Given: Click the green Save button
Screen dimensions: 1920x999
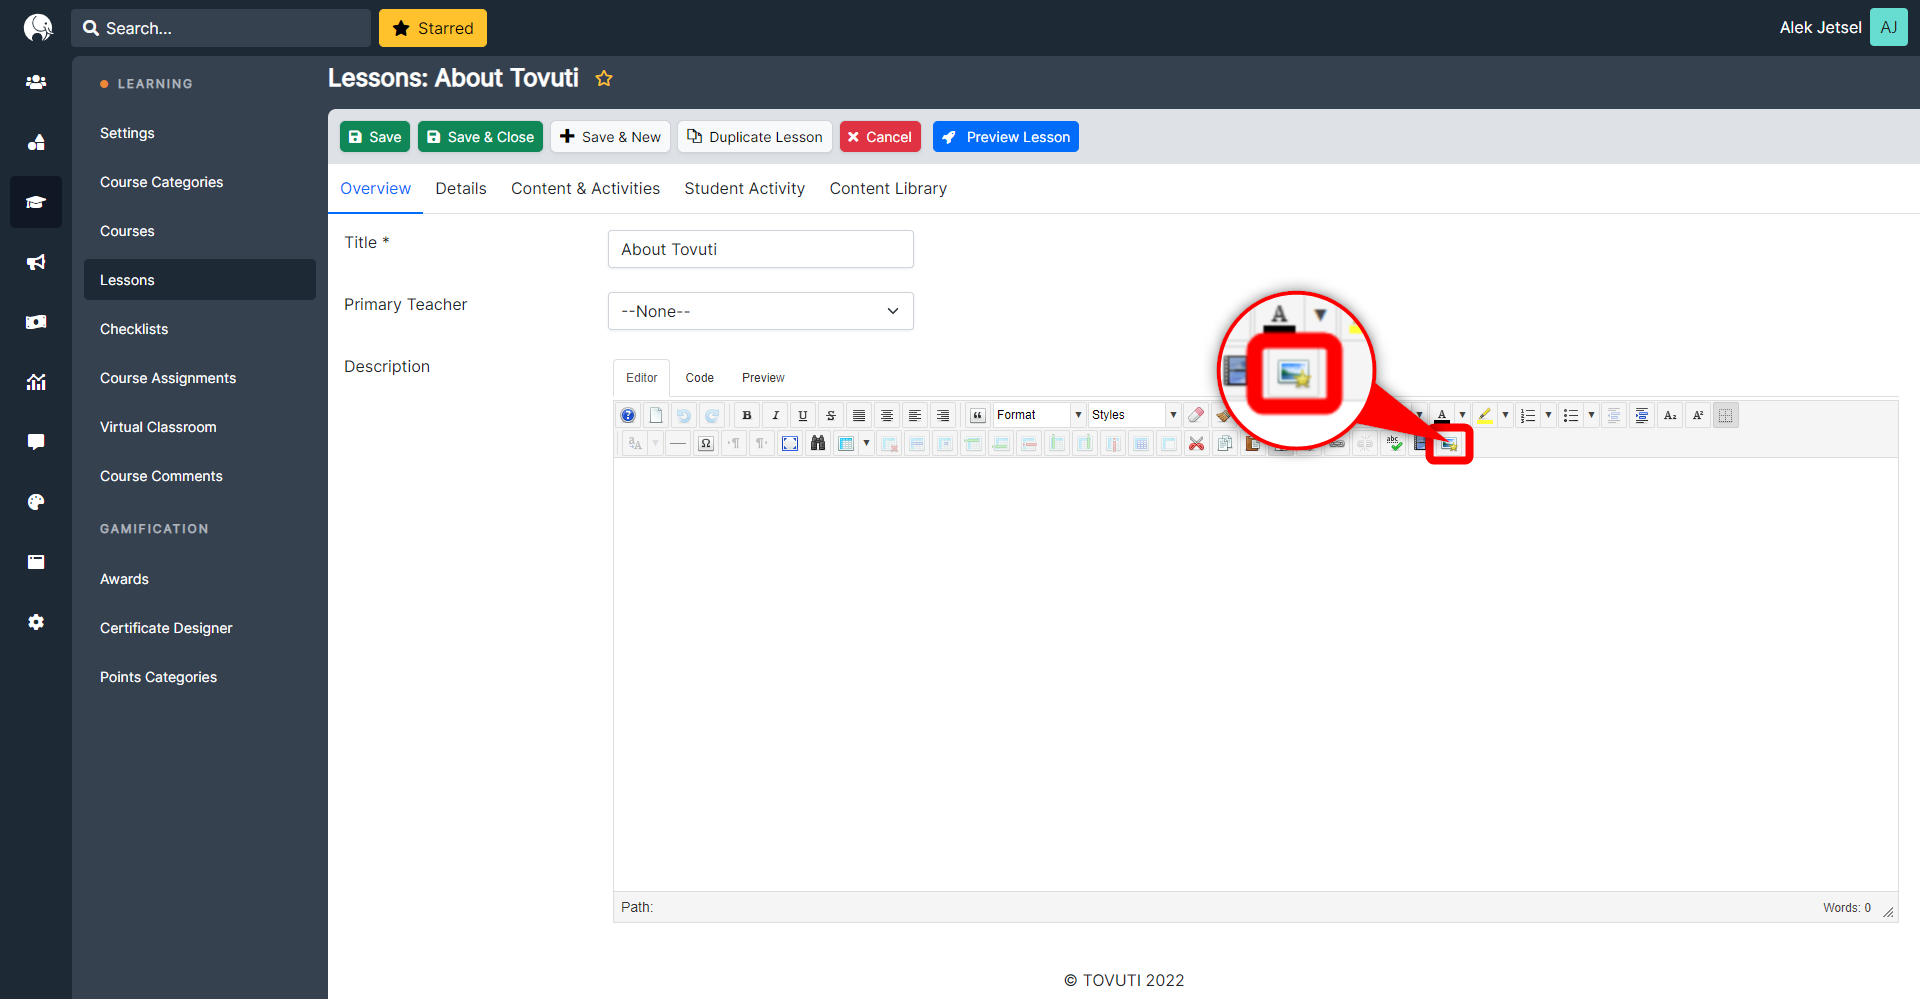Looking at the screenshot, I should point(375,137).
